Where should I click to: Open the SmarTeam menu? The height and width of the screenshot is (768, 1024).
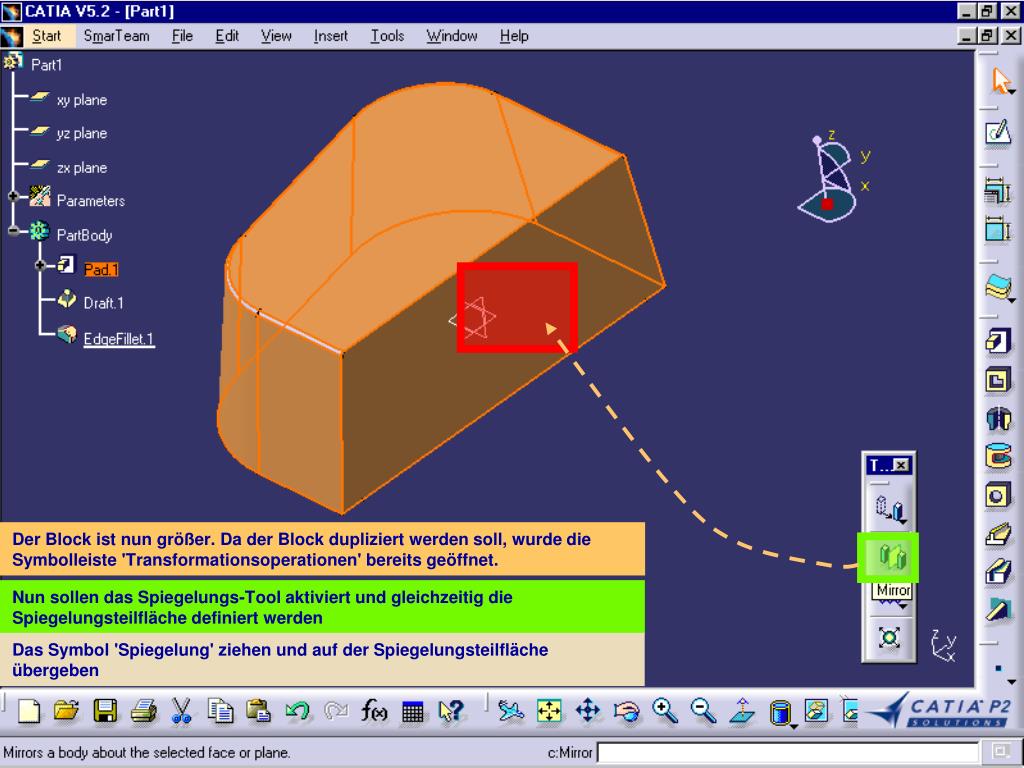pos(116,36)
